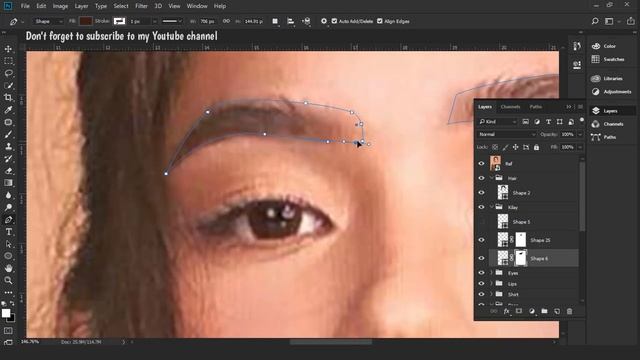Click the Stroke color swatch
This screenshot has width=640, height=360.
119,21
